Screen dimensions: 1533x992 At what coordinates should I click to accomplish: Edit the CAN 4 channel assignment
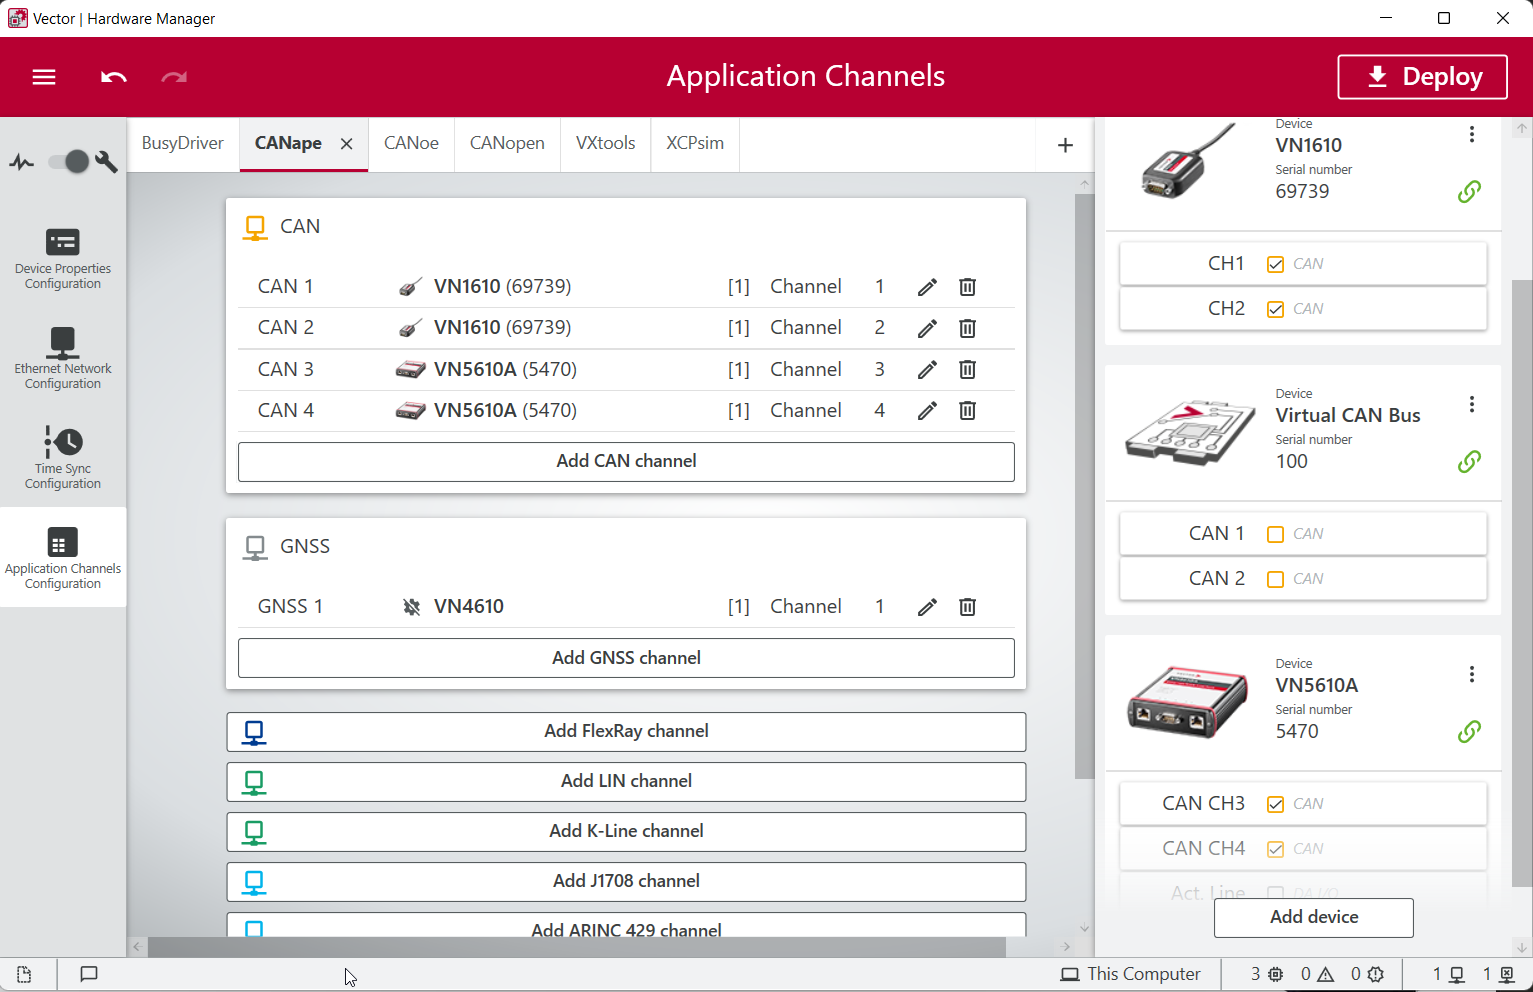tap(927, 411)
